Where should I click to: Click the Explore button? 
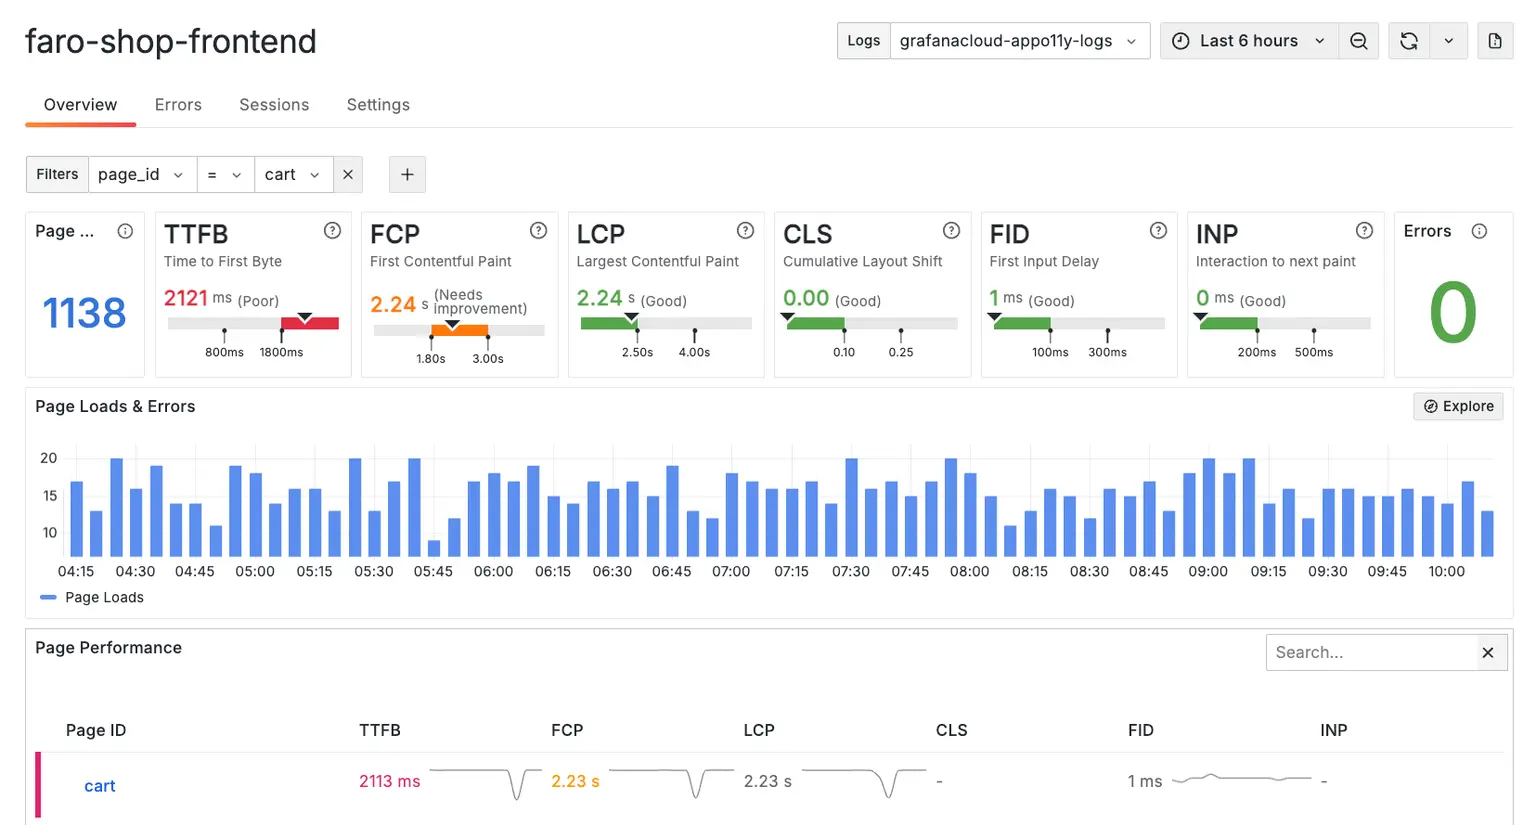[1458, 406]
